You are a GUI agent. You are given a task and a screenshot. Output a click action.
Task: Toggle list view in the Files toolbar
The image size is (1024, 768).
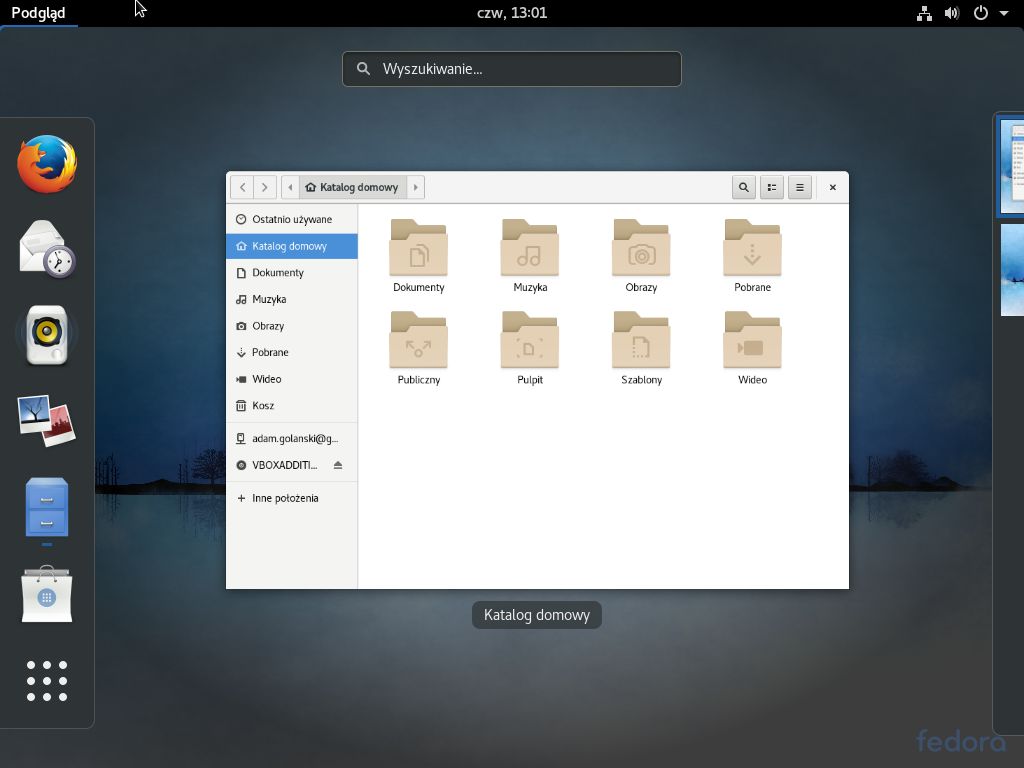pos(771,187)
